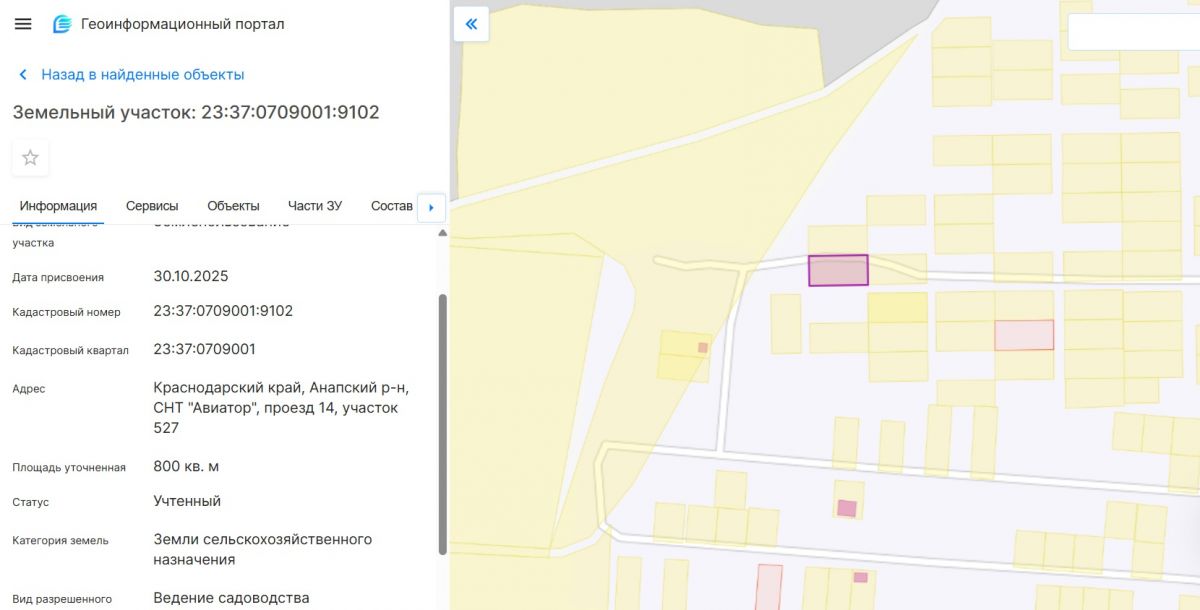This screenshot has width=1200, height=610.
Task: Switch to the Информация tab
Action: click(58, 206)
